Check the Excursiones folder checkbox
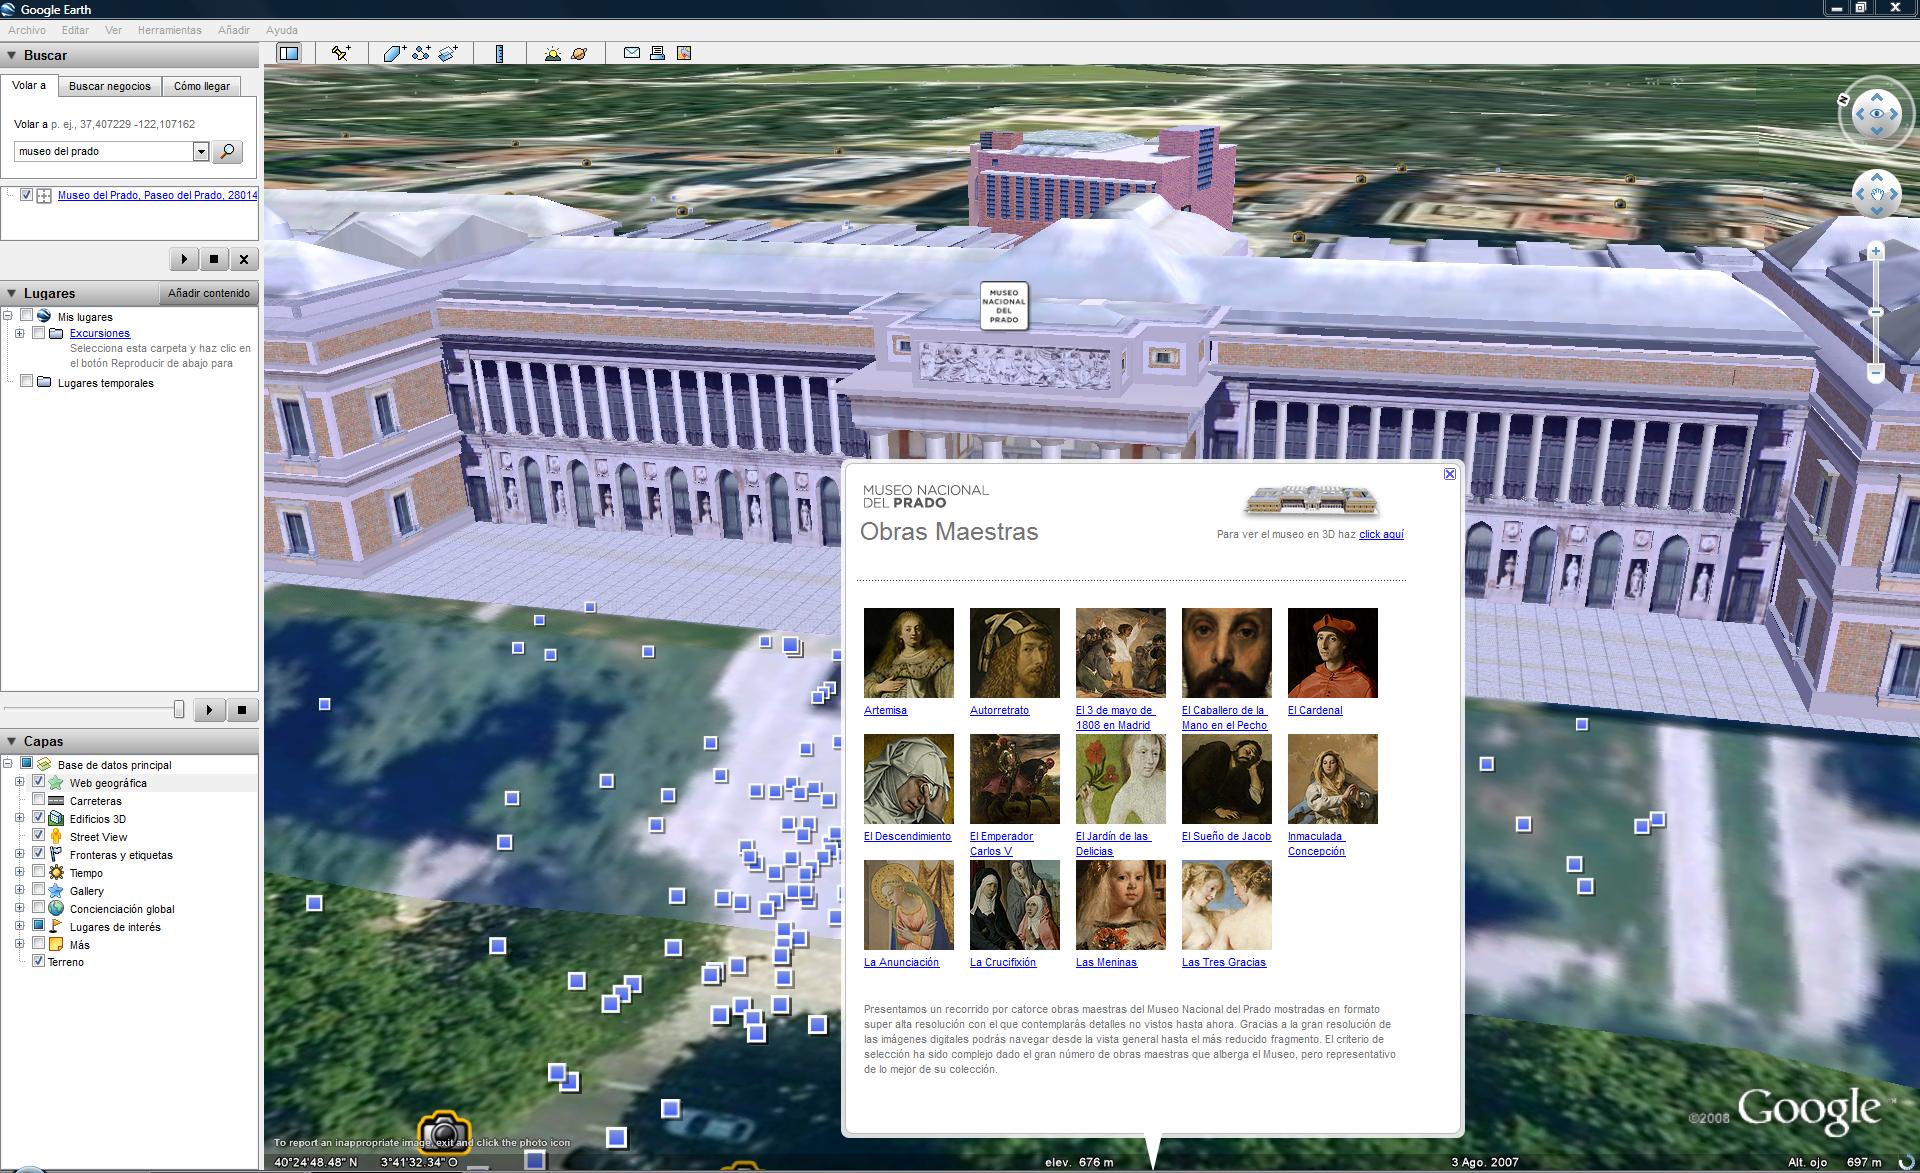Screen dimensions: 1920x1173 point(38,333)
